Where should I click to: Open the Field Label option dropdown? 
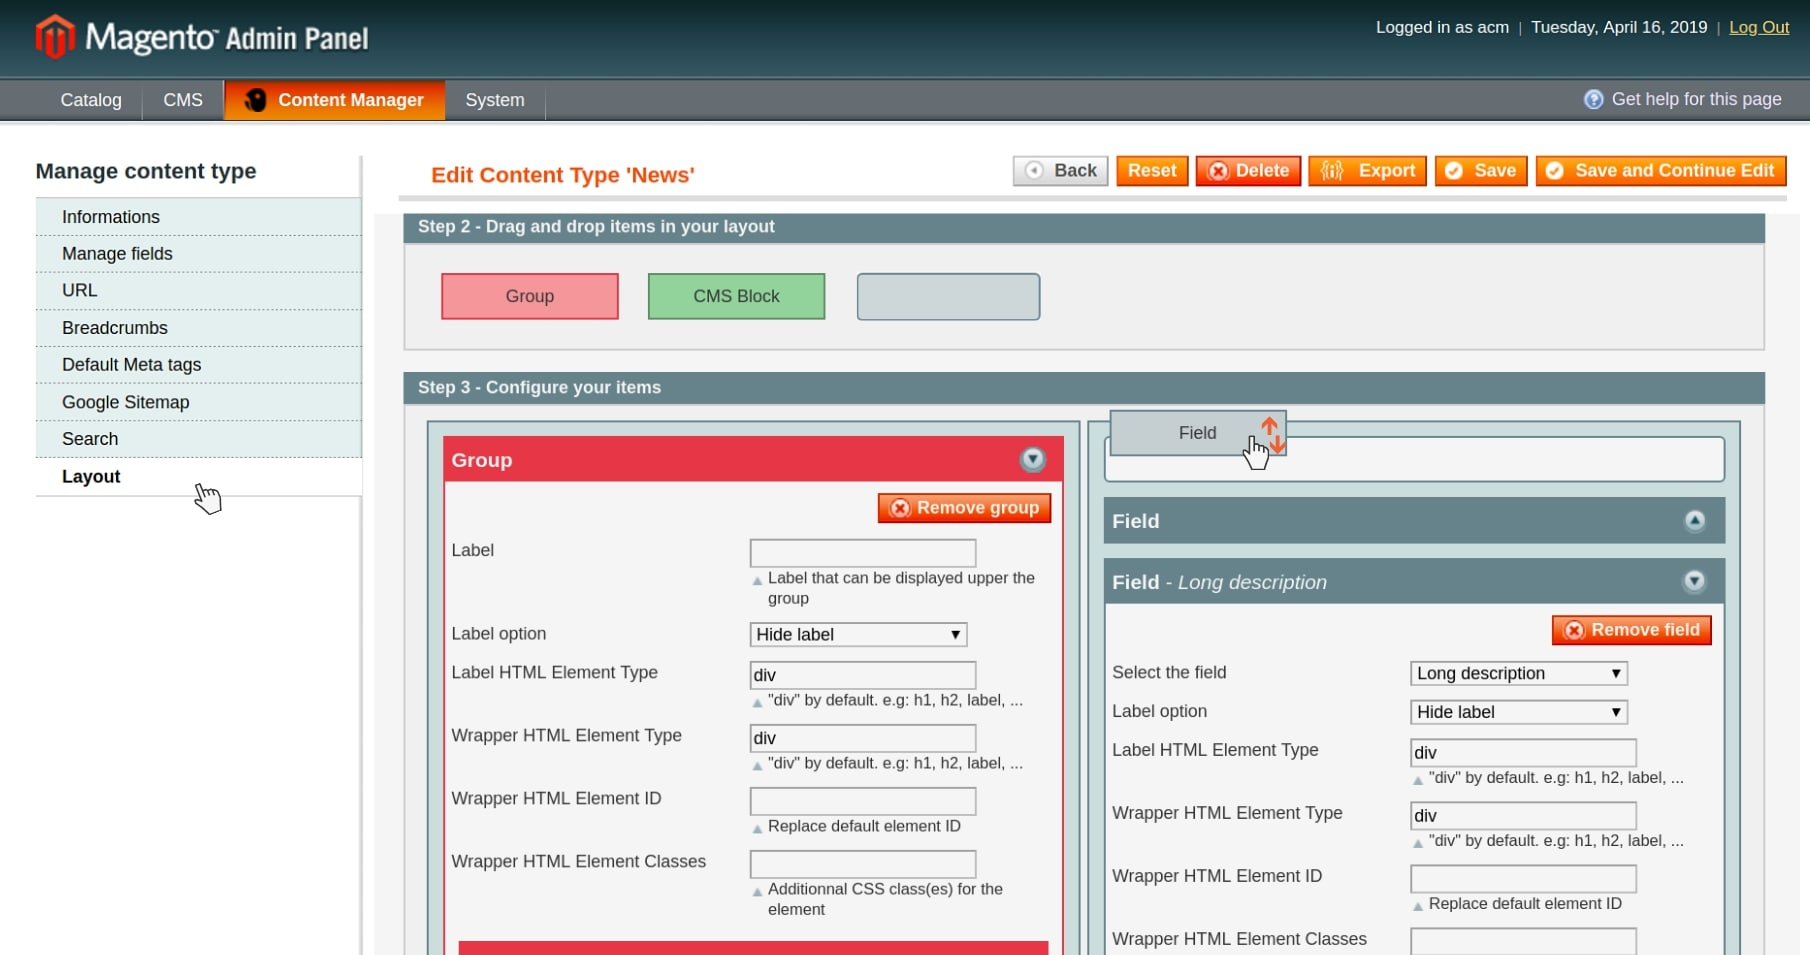coord(1518,712)
